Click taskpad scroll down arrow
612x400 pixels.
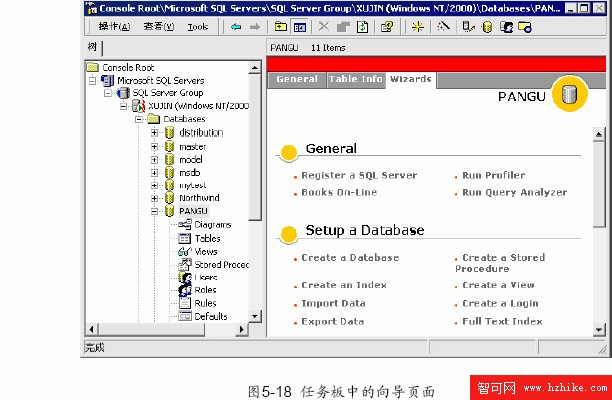click(x=599, y=330)
